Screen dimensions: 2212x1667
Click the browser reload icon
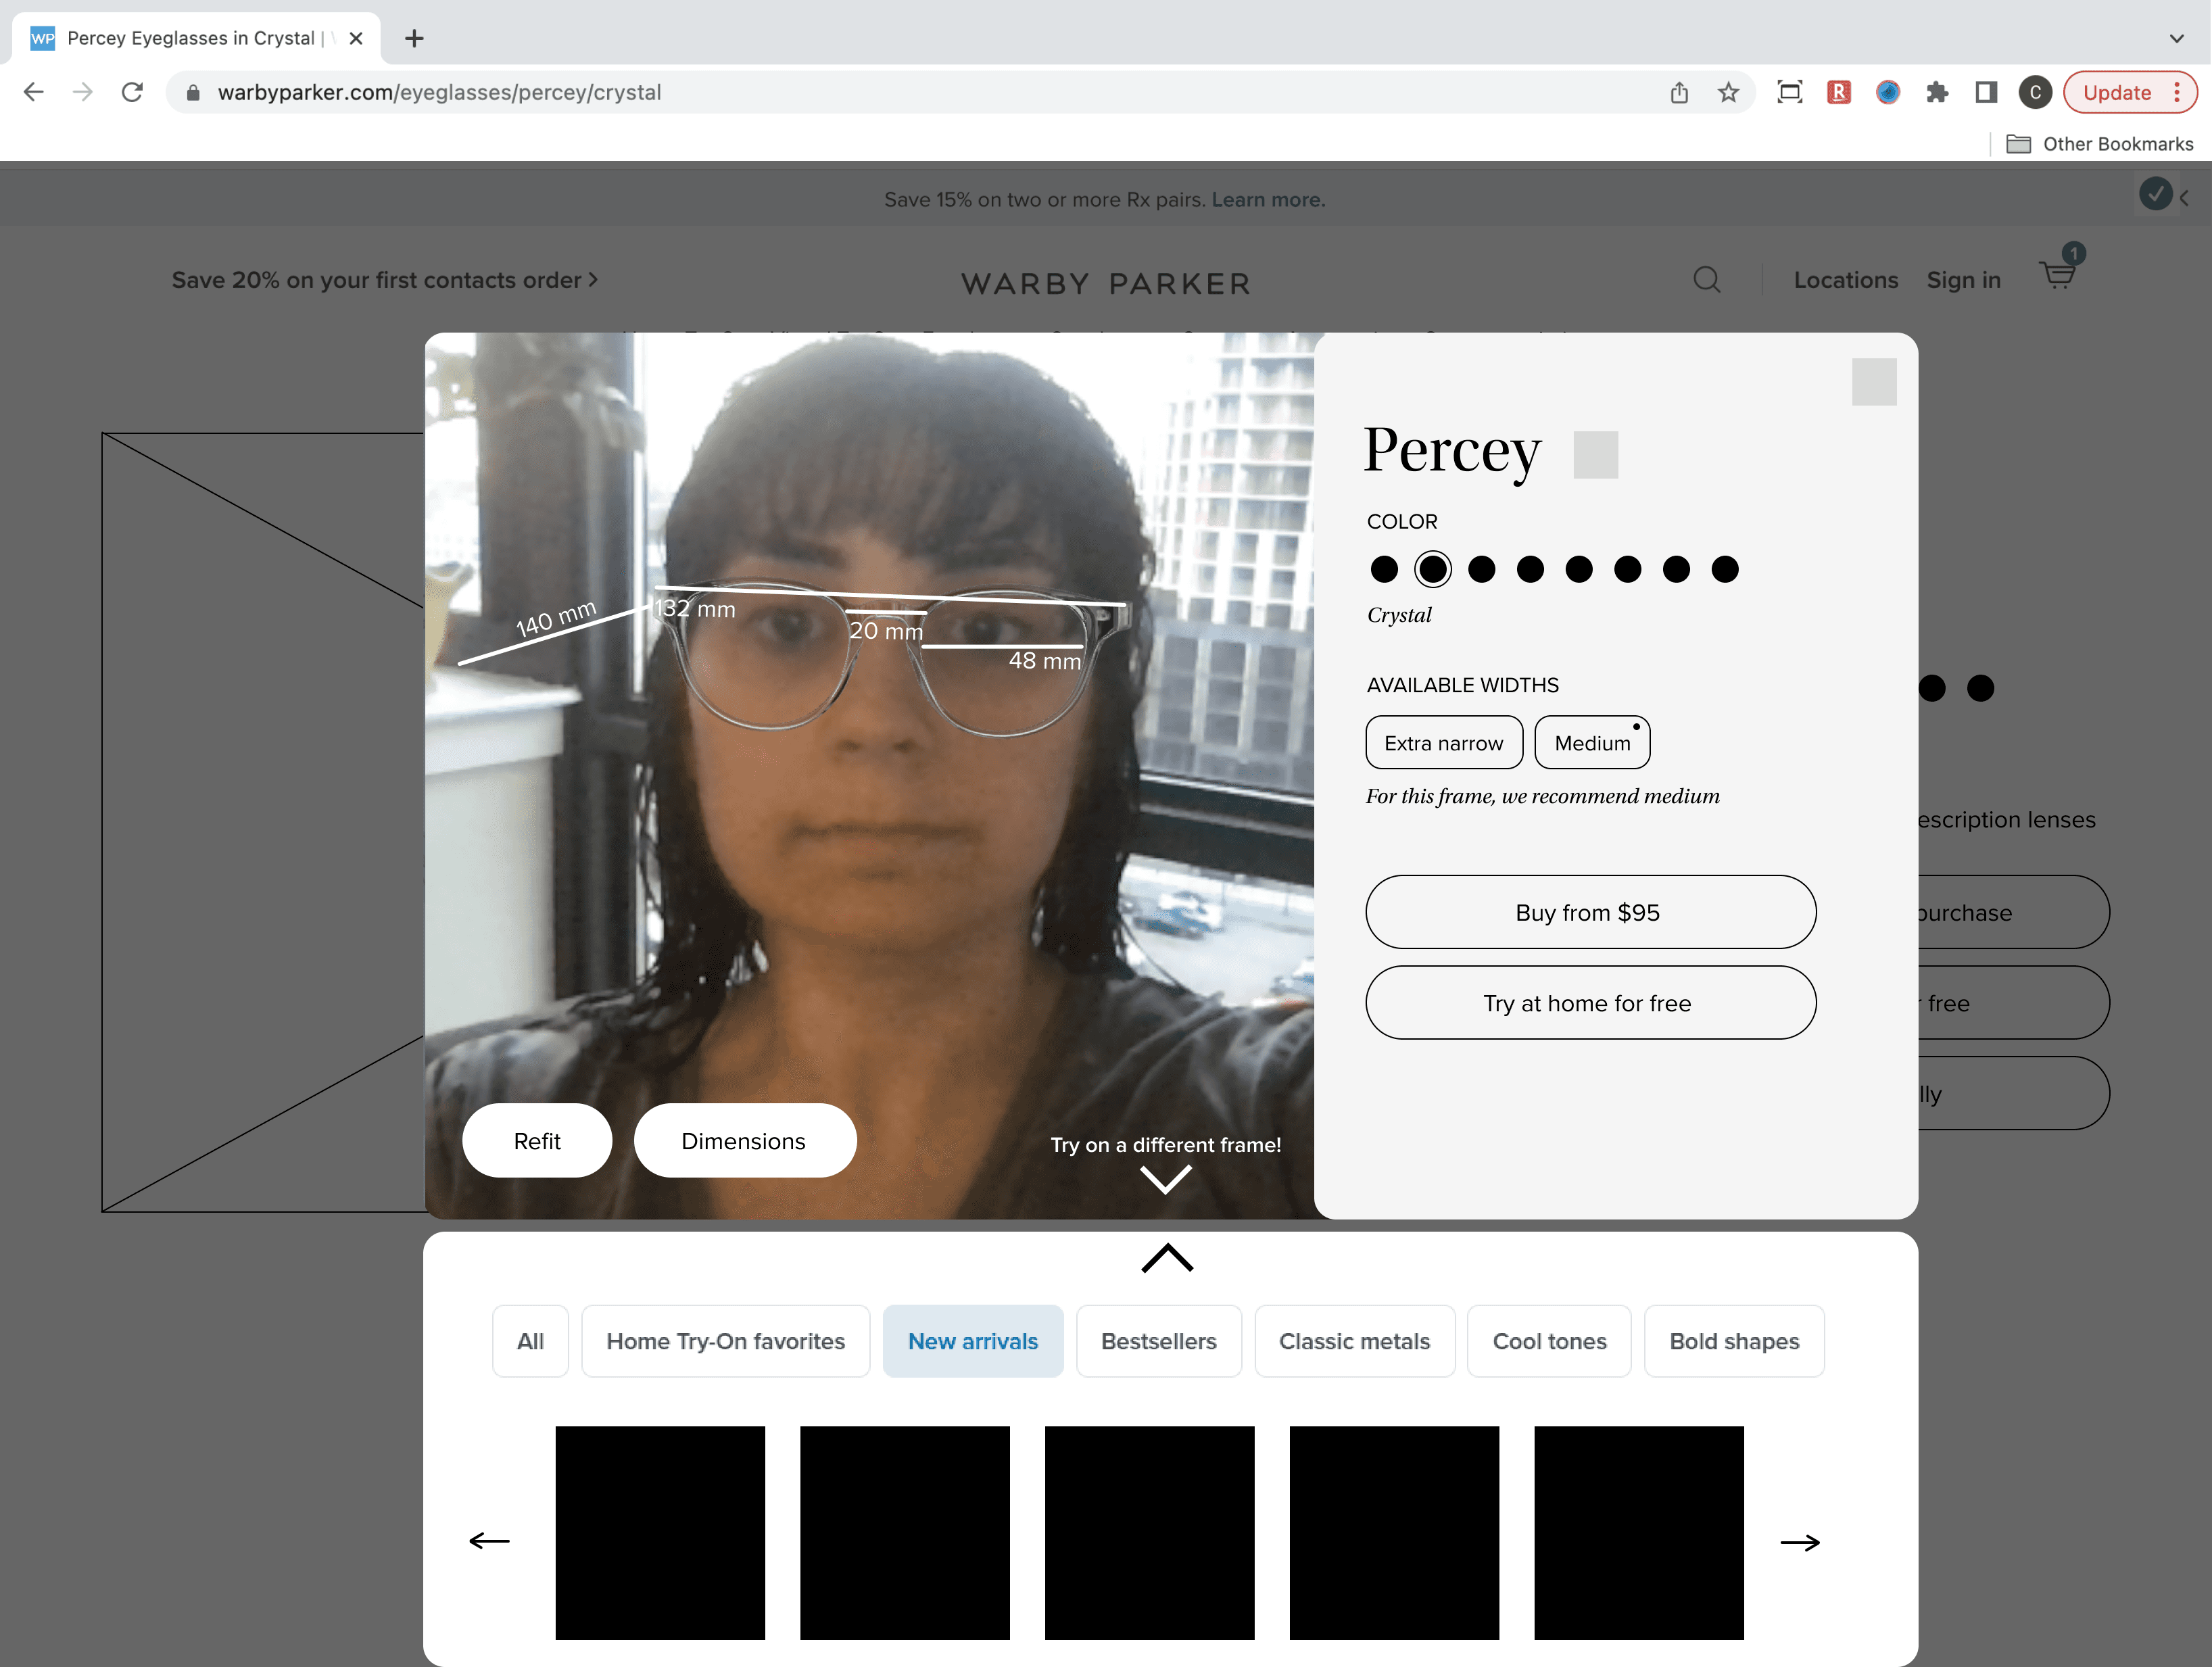(132, 92)
